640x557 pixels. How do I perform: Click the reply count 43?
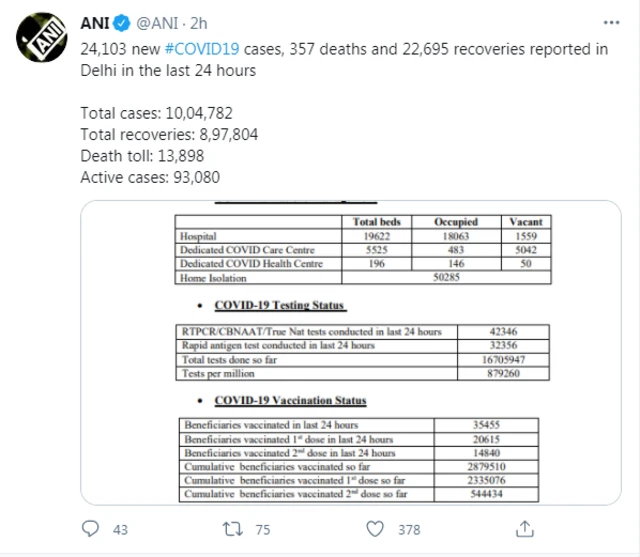[x=120, y=530]
